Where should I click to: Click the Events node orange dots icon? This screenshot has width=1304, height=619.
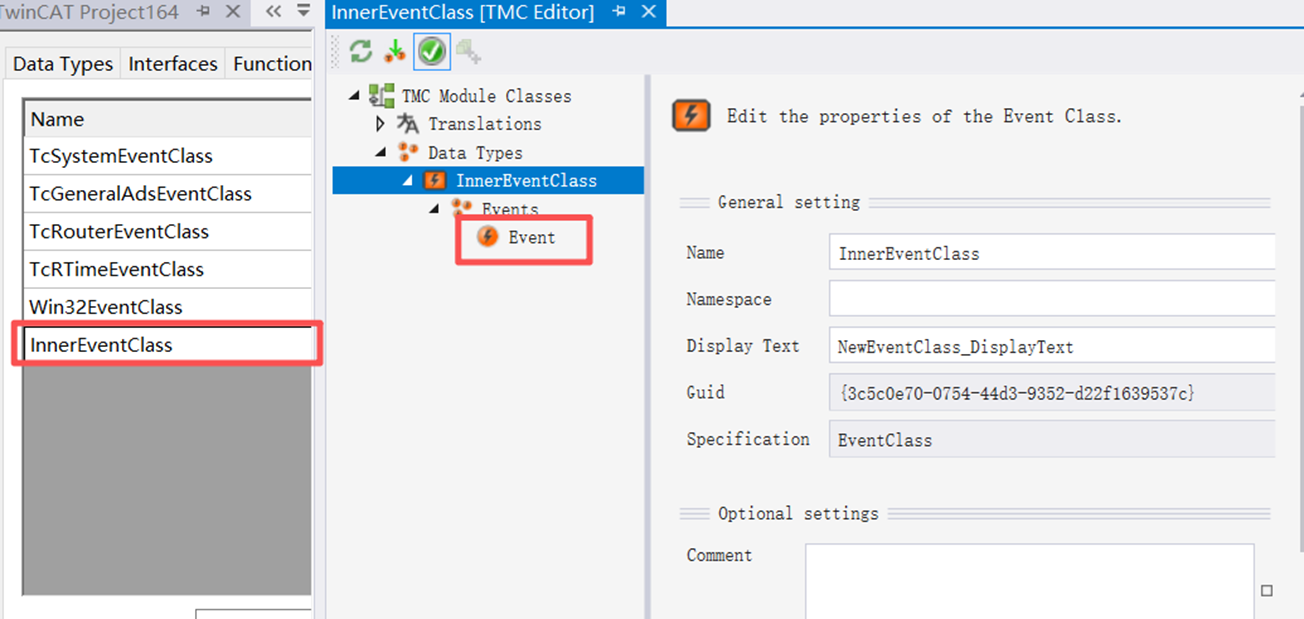[461, 208]
